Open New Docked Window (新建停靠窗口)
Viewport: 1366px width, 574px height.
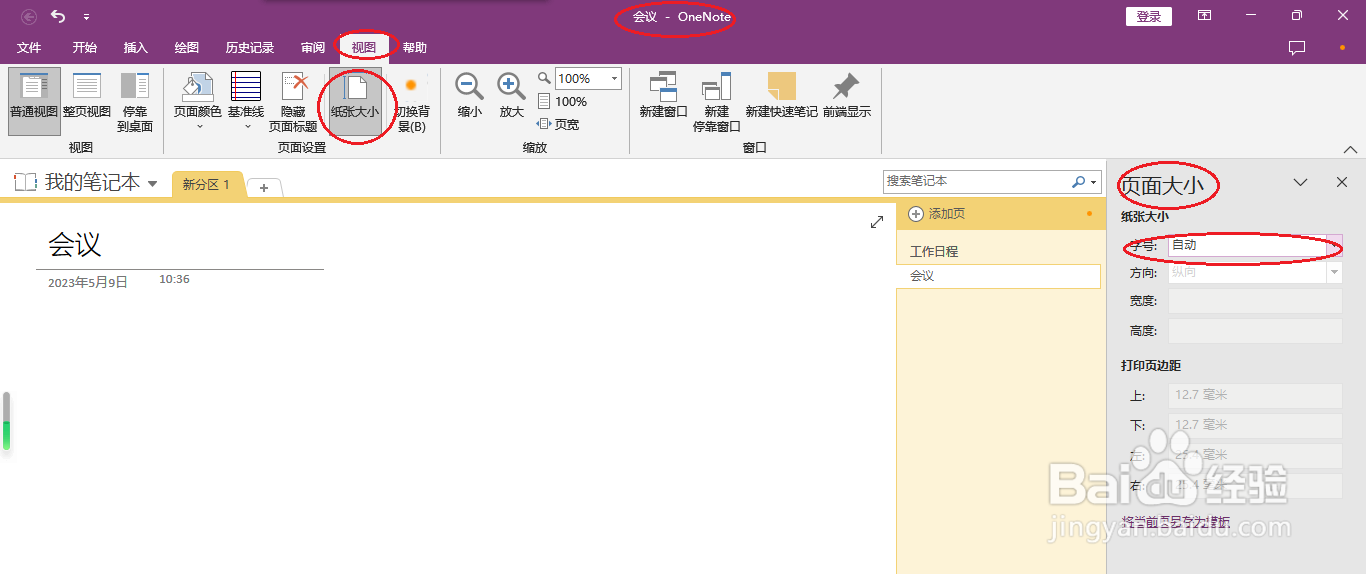(716, 101)
